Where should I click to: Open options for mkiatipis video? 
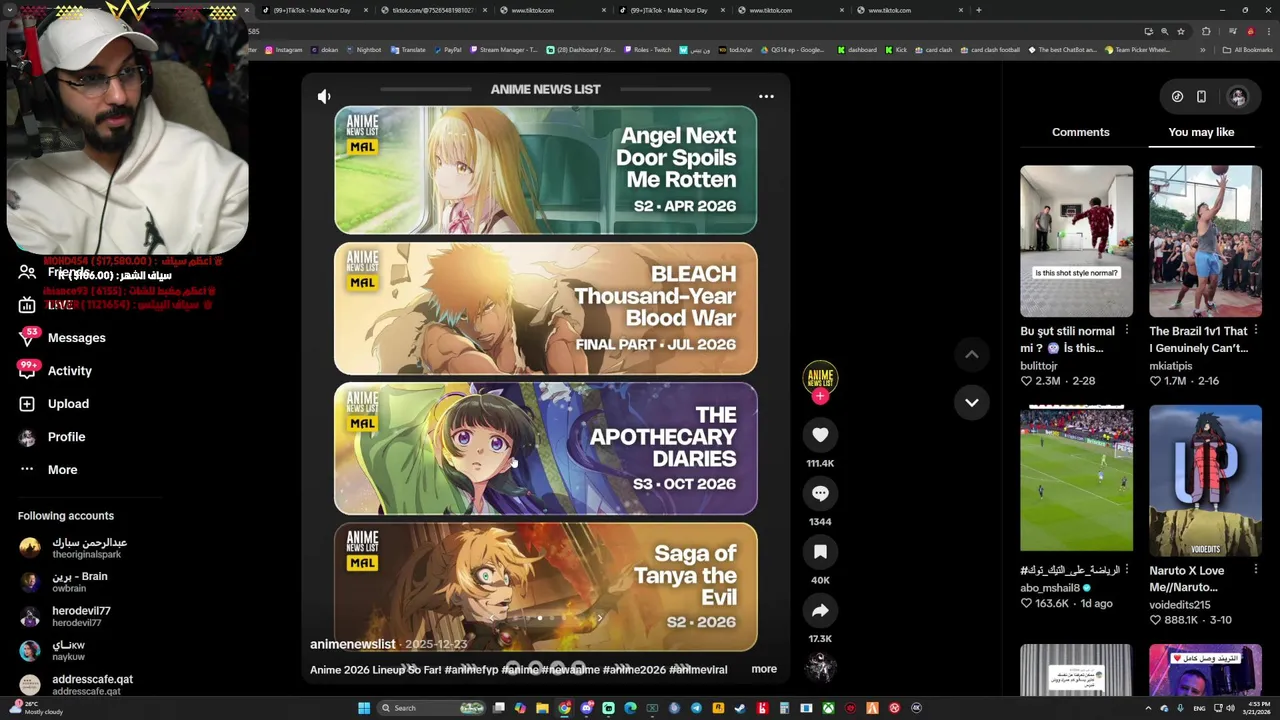coord(1256,330)
